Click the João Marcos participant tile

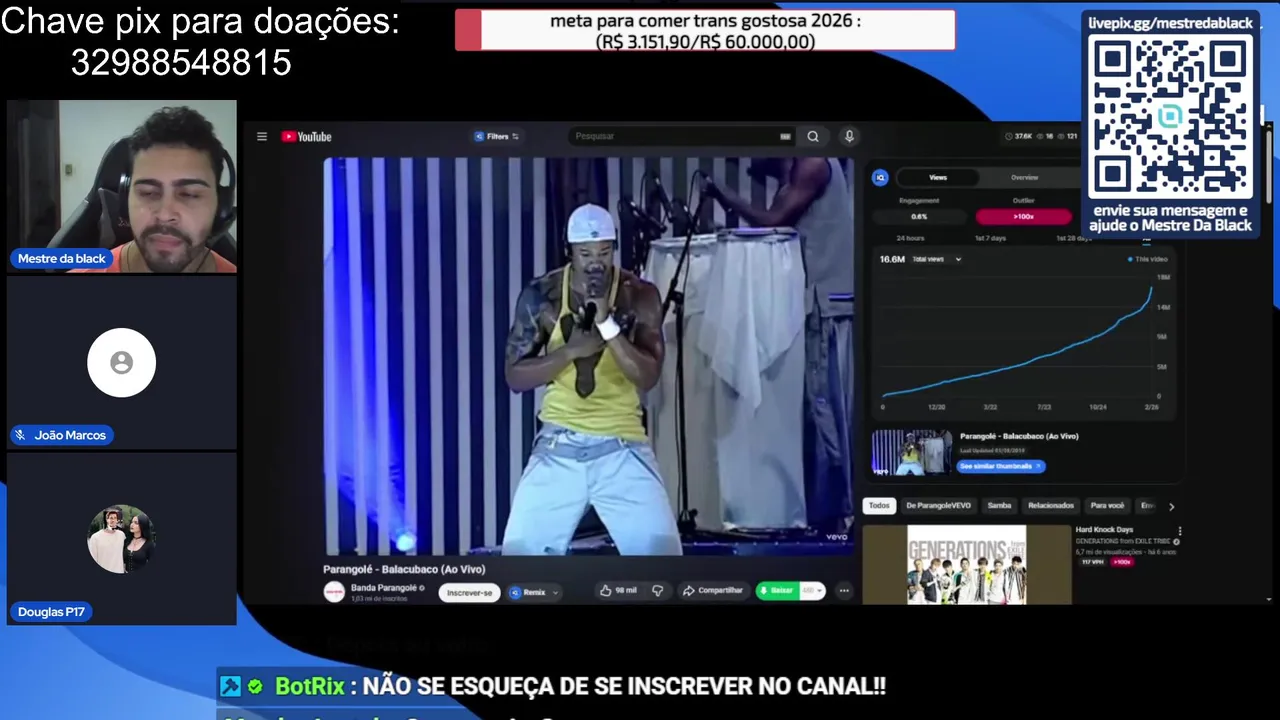(122, 362)
